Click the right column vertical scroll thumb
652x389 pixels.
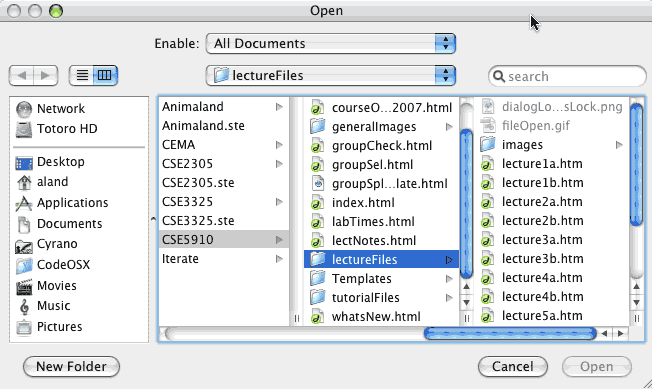pyautogui.click(x=636, y=165)
